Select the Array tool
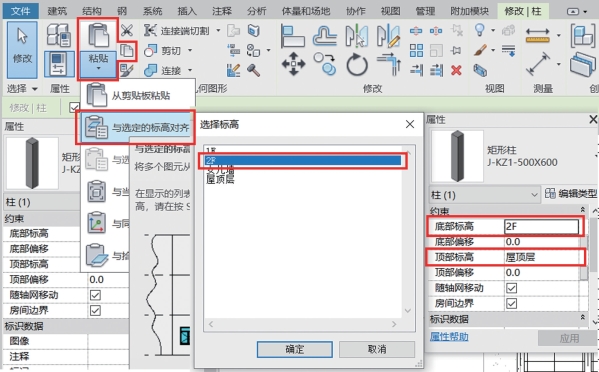This screenshot has width=599, height=372. (416, 50)
